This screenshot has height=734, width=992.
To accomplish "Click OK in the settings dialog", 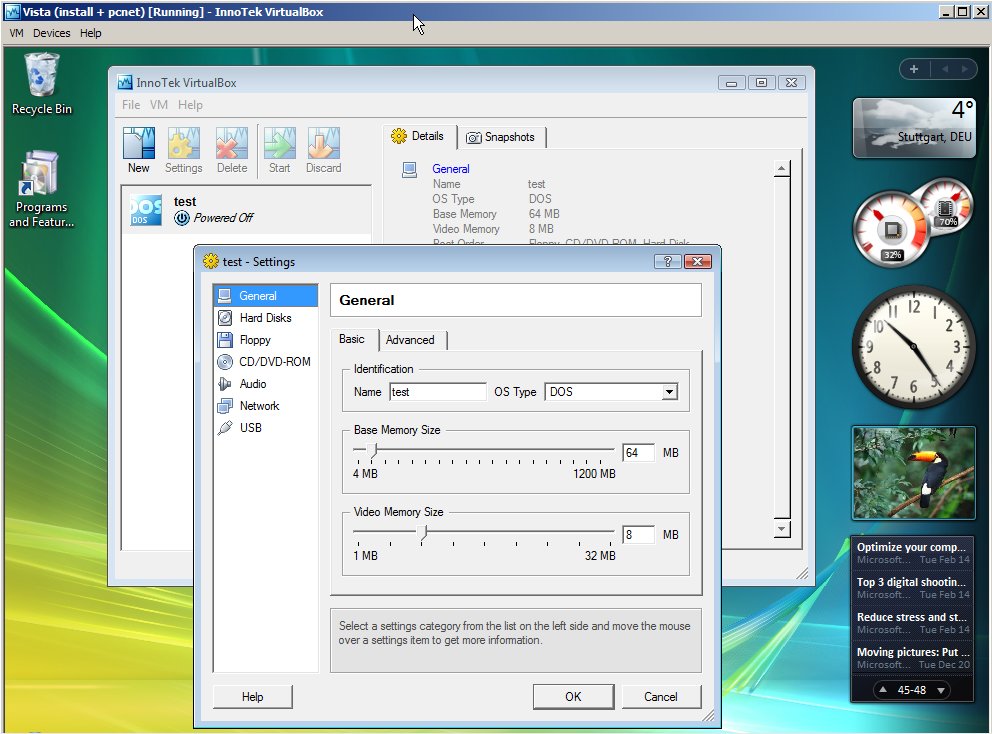I will click(x=573, y=697).
